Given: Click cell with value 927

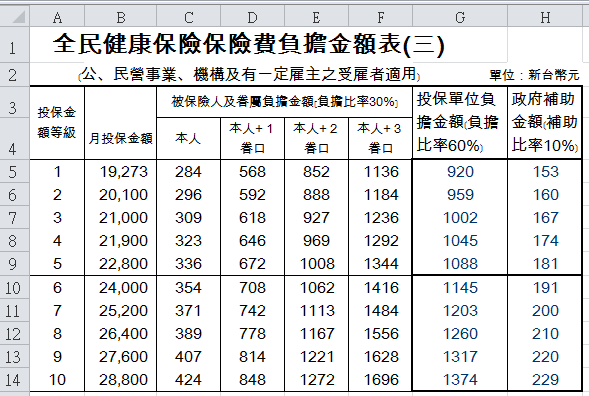Looking at the screenshot, I should coord(316,218).
